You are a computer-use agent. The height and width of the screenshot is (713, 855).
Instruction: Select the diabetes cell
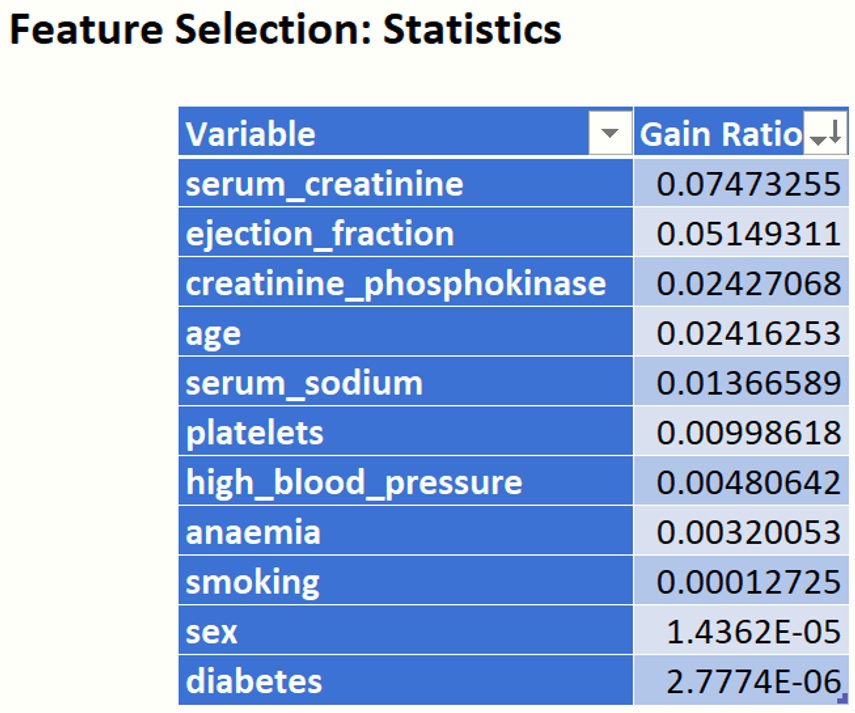click(x=254, y=682)
